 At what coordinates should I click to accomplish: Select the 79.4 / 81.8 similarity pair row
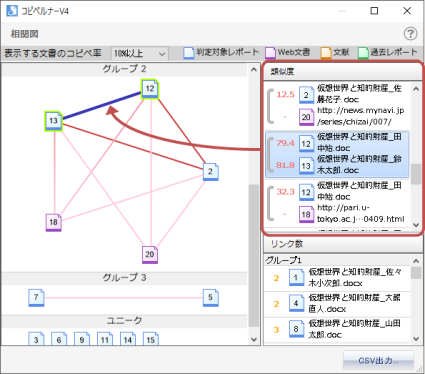pos(337,154)
